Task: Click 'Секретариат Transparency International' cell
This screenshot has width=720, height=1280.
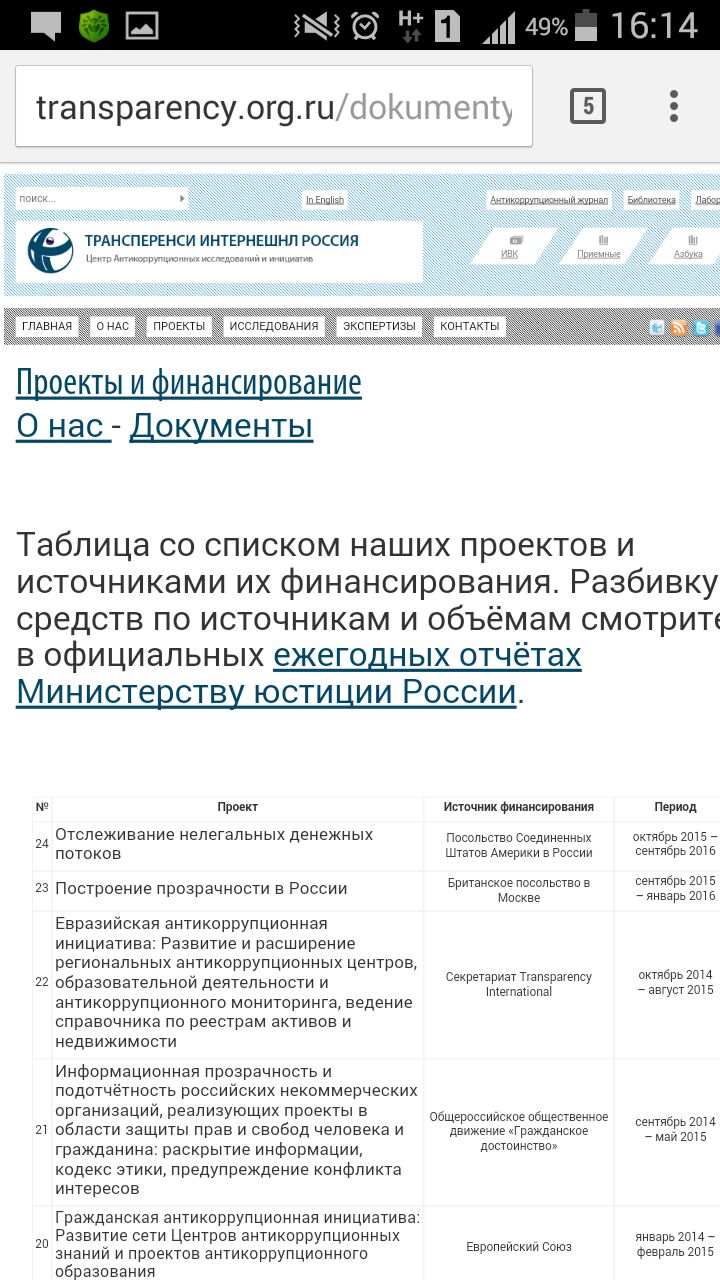Action: [x=519, y=984]
